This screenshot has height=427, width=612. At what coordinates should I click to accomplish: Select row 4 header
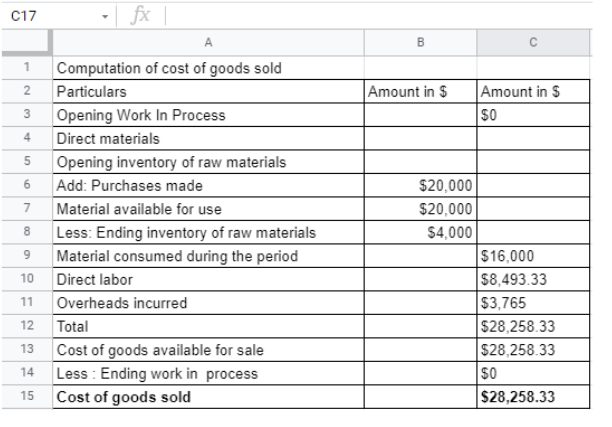click(x=27, y=138)
